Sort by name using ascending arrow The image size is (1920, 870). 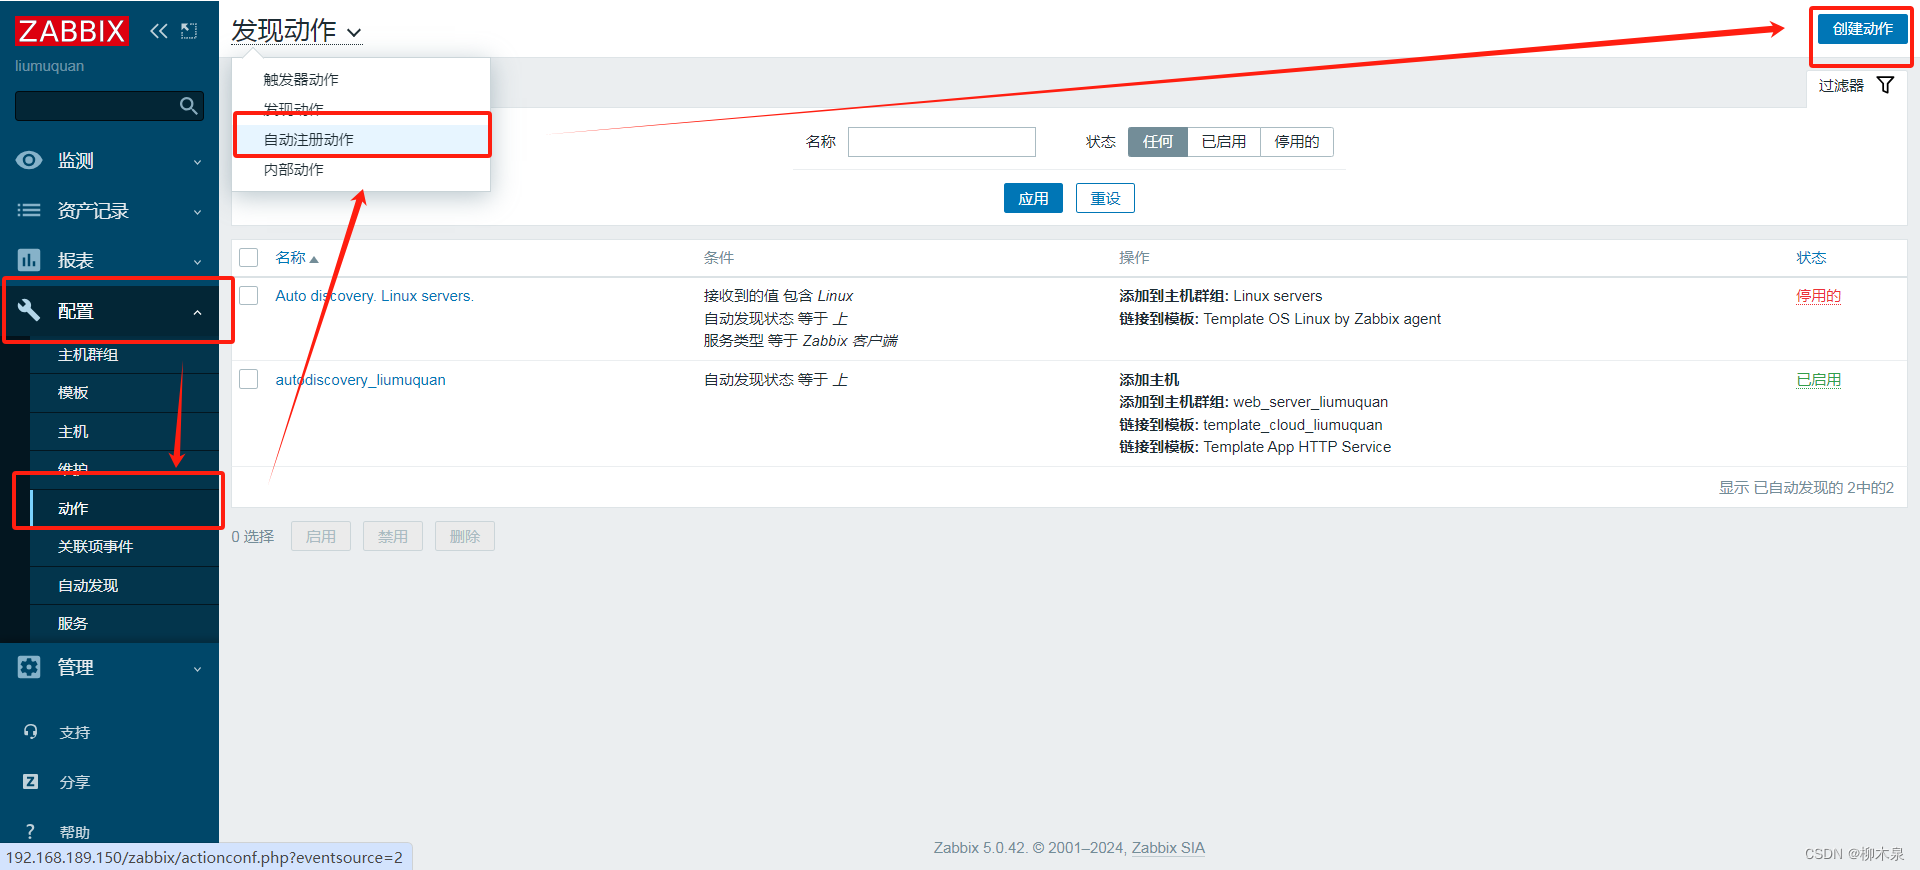314,259
